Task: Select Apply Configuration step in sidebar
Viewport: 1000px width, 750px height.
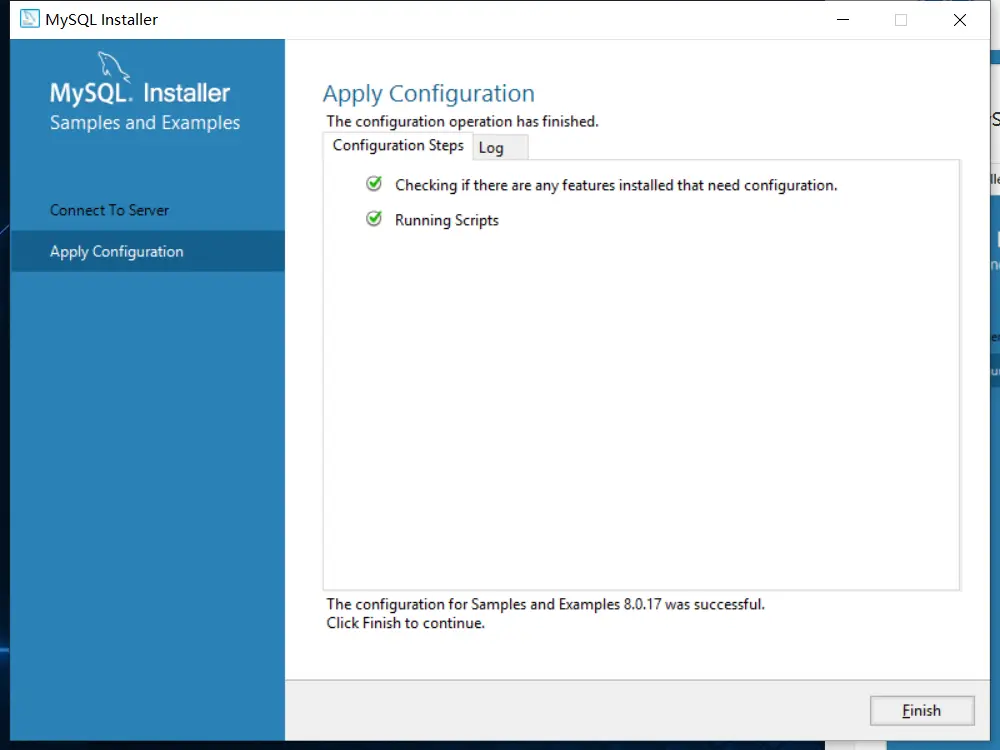Action: (x=147, y=251)
